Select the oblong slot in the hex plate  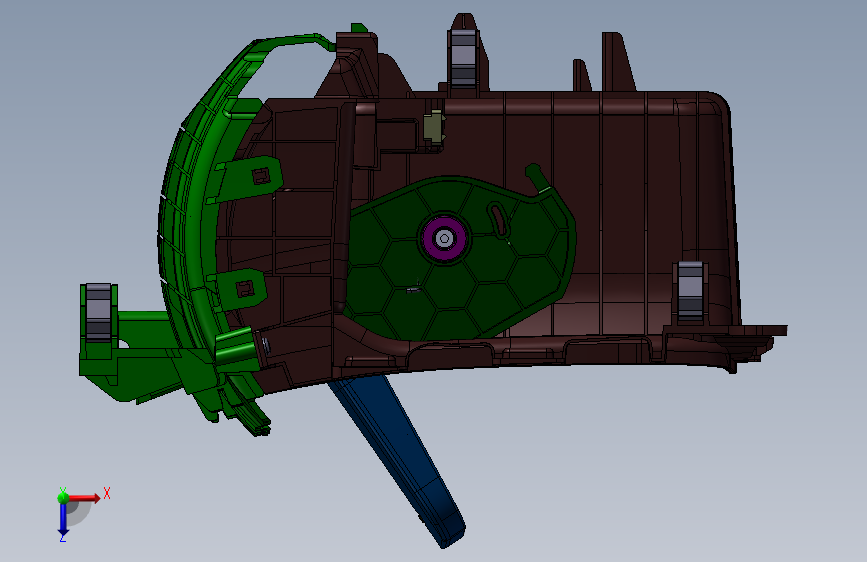click(497, 219)
